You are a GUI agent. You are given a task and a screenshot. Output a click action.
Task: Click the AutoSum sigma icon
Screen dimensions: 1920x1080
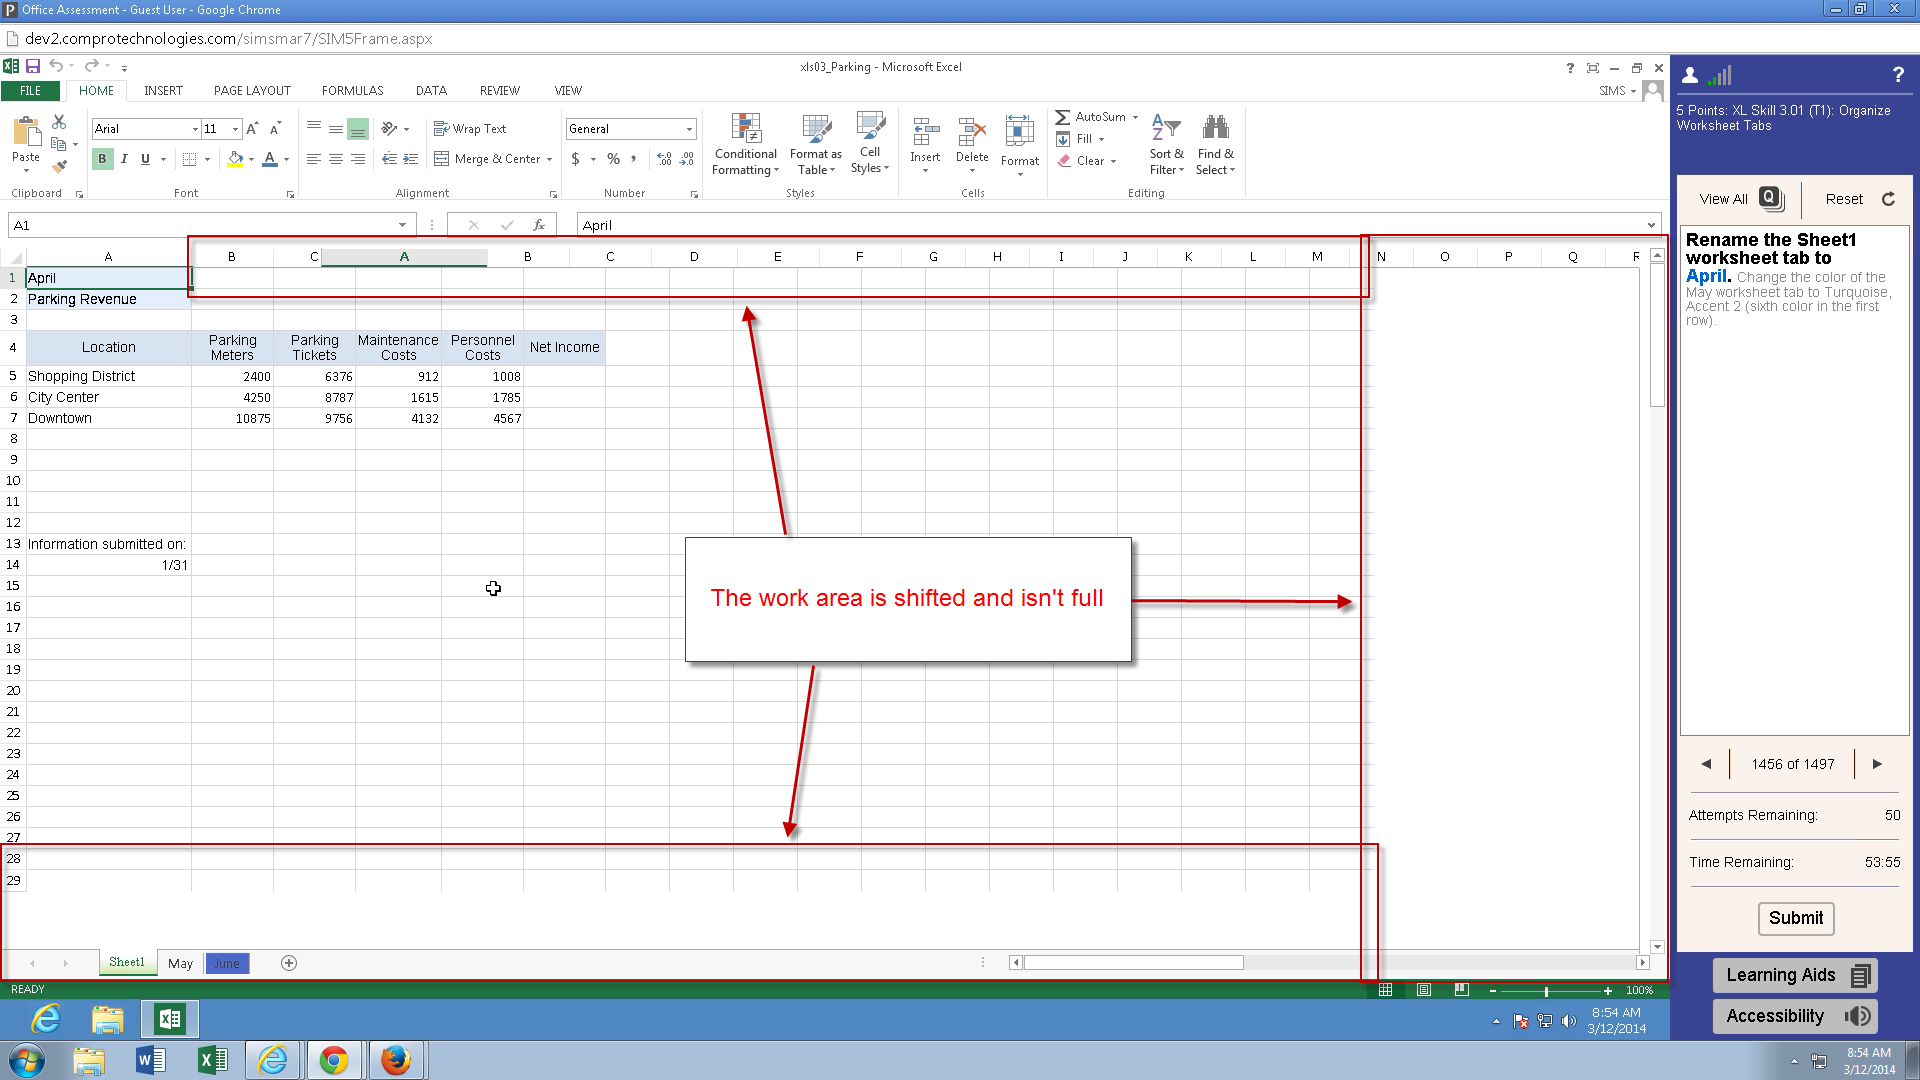tap(1063, 117)
